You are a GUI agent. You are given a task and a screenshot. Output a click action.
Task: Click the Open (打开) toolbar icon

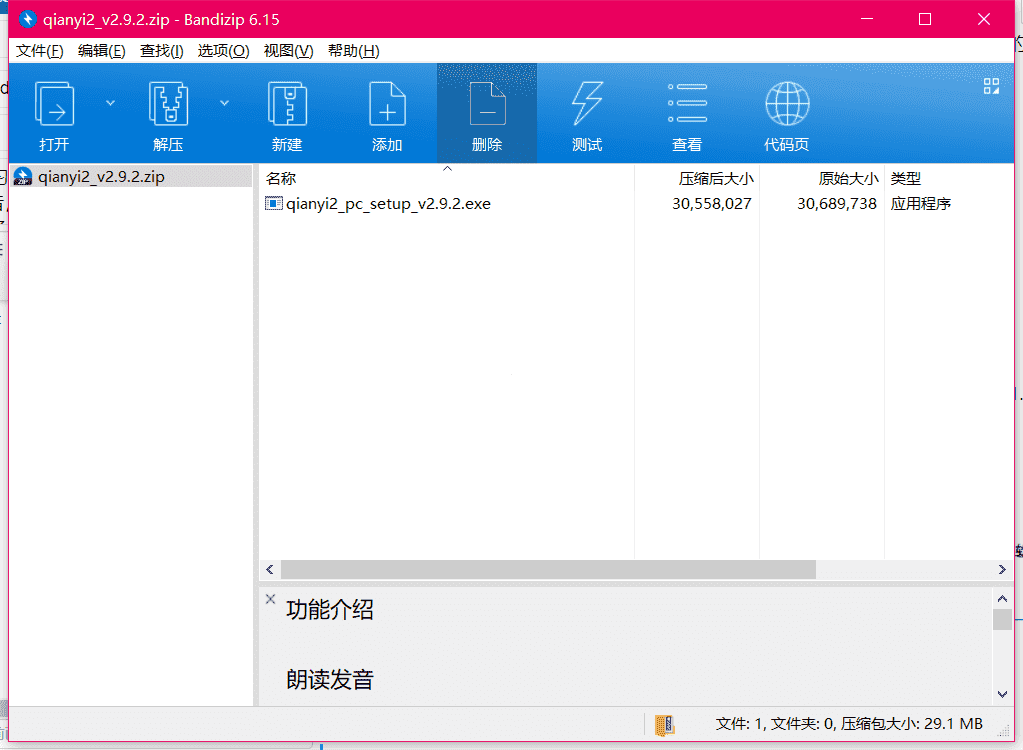(x=54, y=104)
